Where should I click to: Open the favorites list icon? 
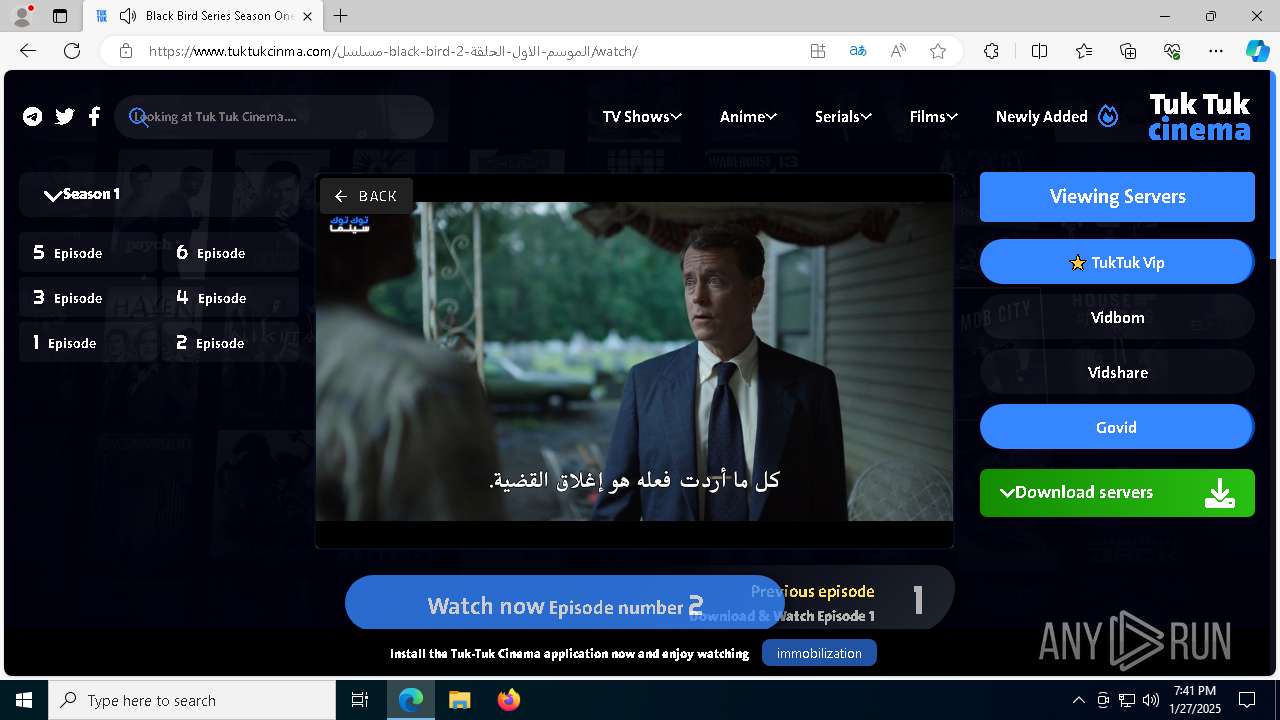pos(1084,51)
